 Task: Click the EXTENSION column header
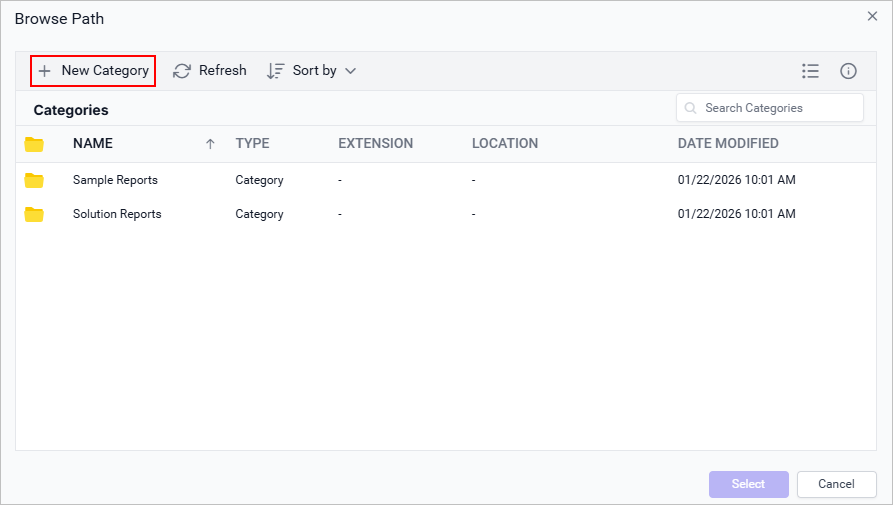pos(375,143)
